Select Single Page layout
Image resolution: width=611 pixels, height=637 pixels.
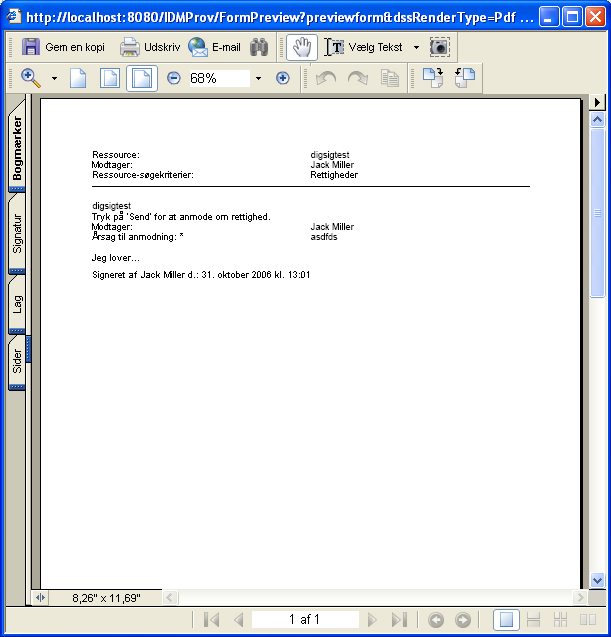[x=506, y=620]
